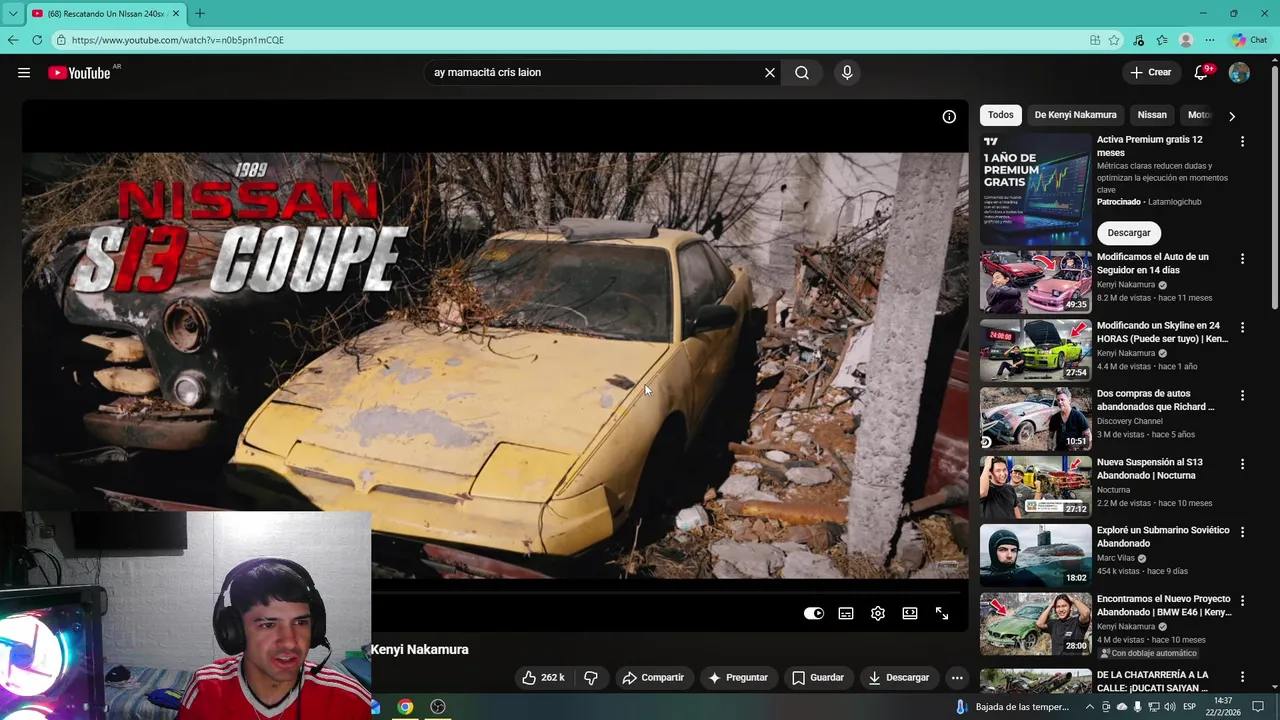Image resolution: width=1280 pixels, height=720 pixels.
Task: Open the YouTube hamburger guide menu
Action: click(24, 72)
